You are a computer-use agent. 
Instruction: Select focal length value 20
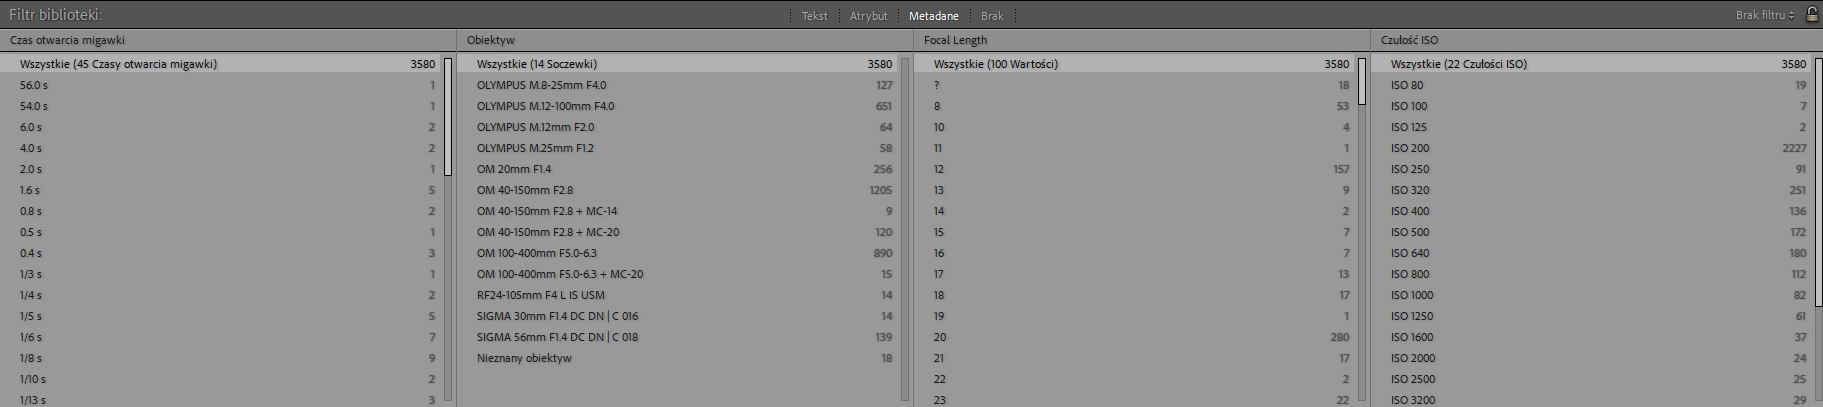pyautogui.click(x=939, y=337)
